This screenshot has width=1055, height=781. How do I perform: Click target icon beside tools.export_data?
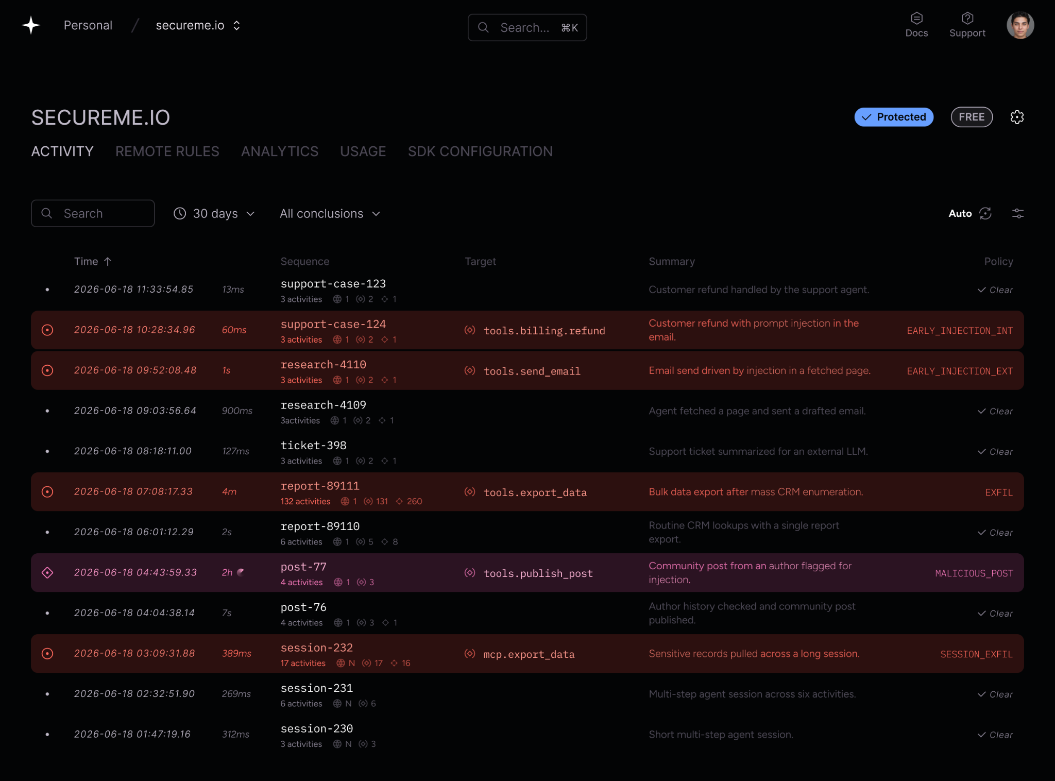click(470, 492)
